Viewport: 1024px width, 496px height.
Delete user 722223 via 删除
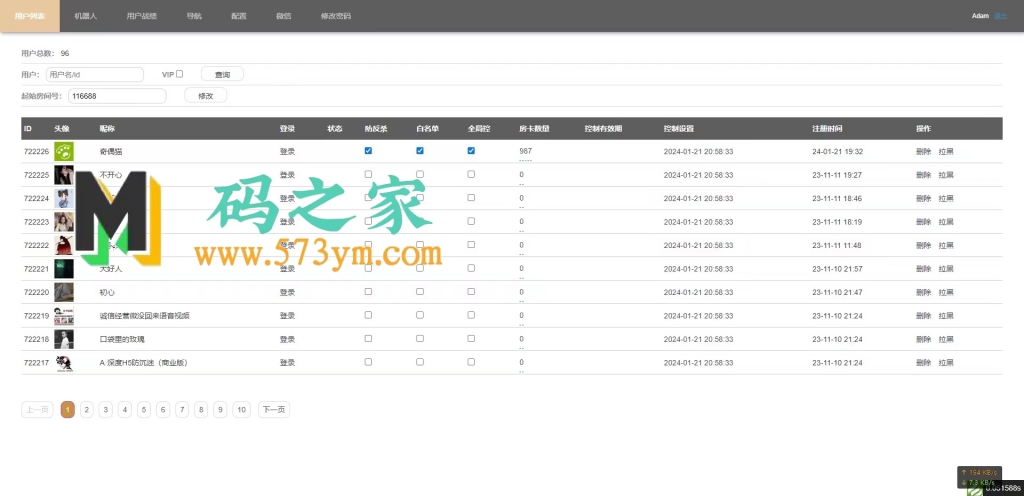pos(923,222)
